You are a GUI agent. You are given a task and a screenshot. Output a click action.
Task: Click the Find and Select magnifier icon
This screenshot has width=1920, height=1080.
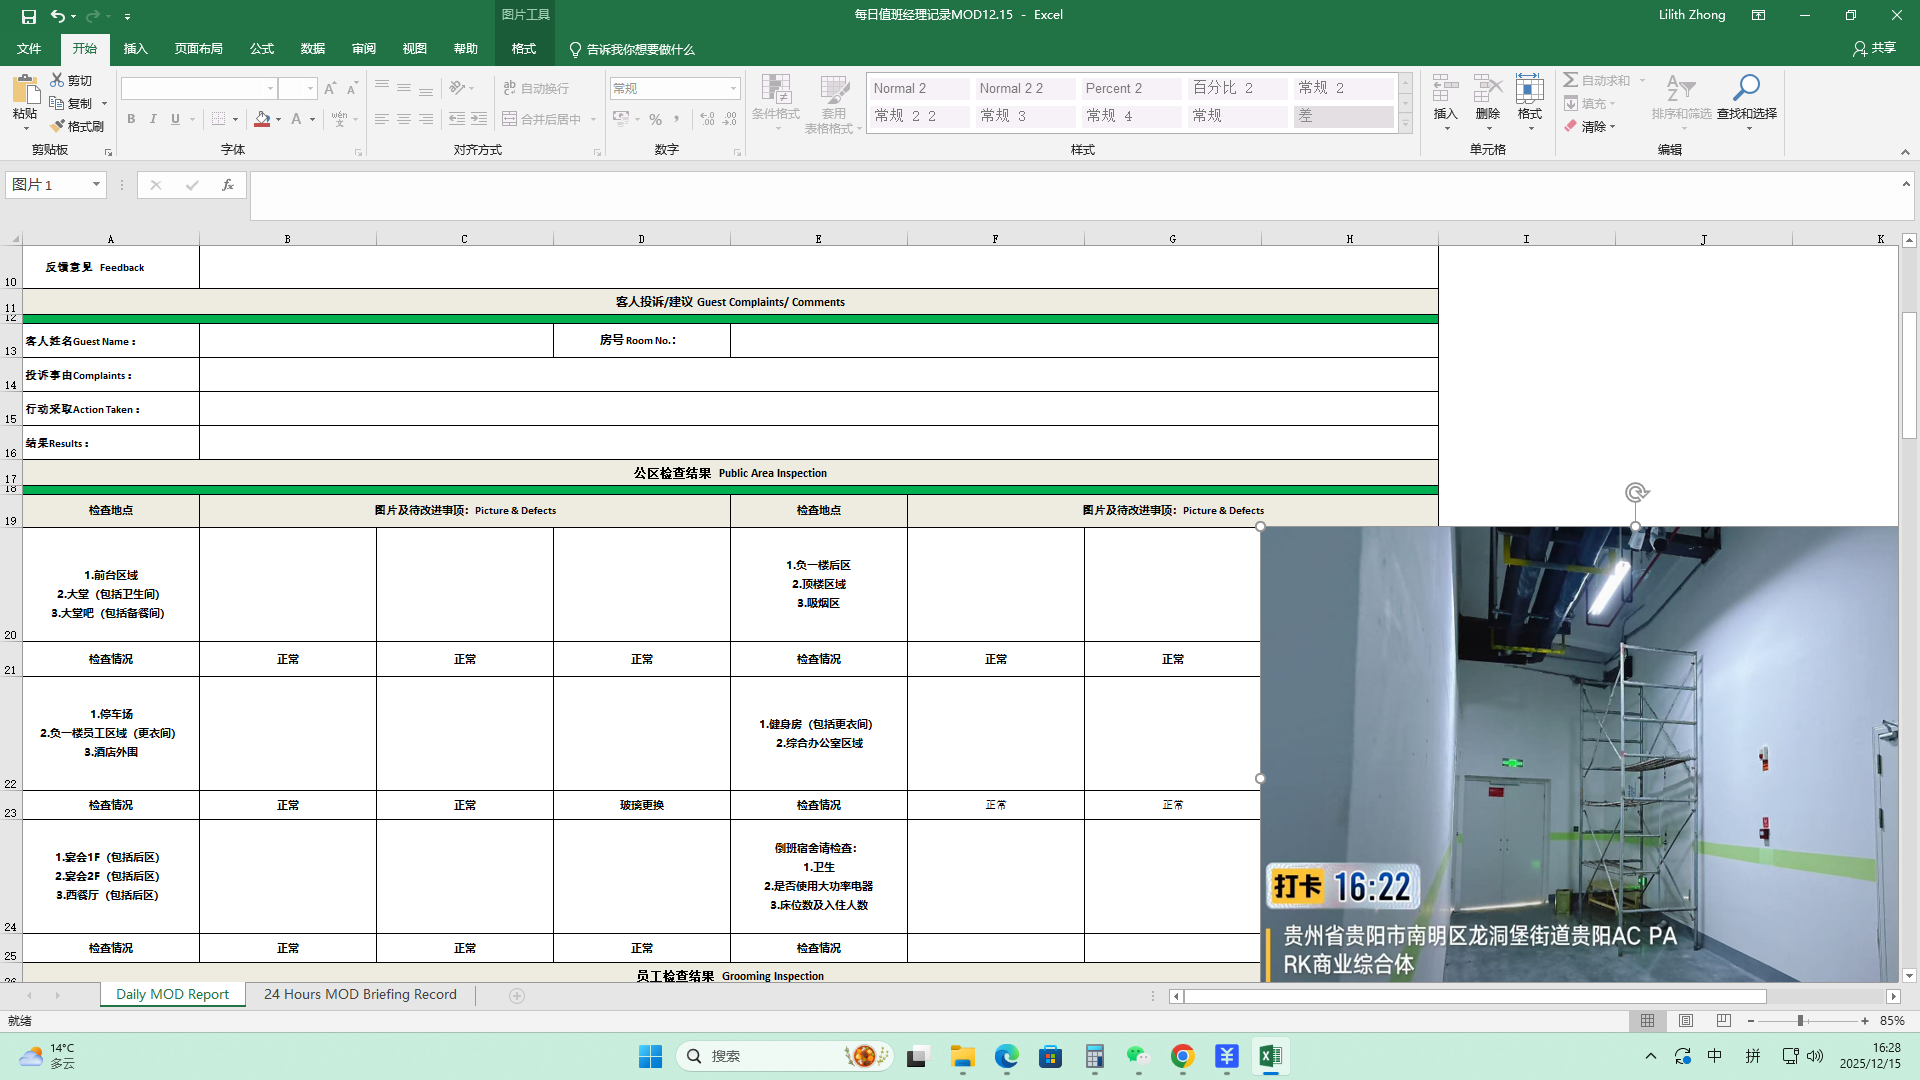1746,88
